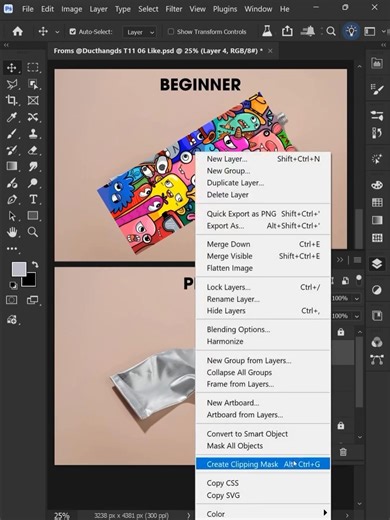Select the Frame tool
This screenshot has height=520, width=390.
(x=33, y=100)
